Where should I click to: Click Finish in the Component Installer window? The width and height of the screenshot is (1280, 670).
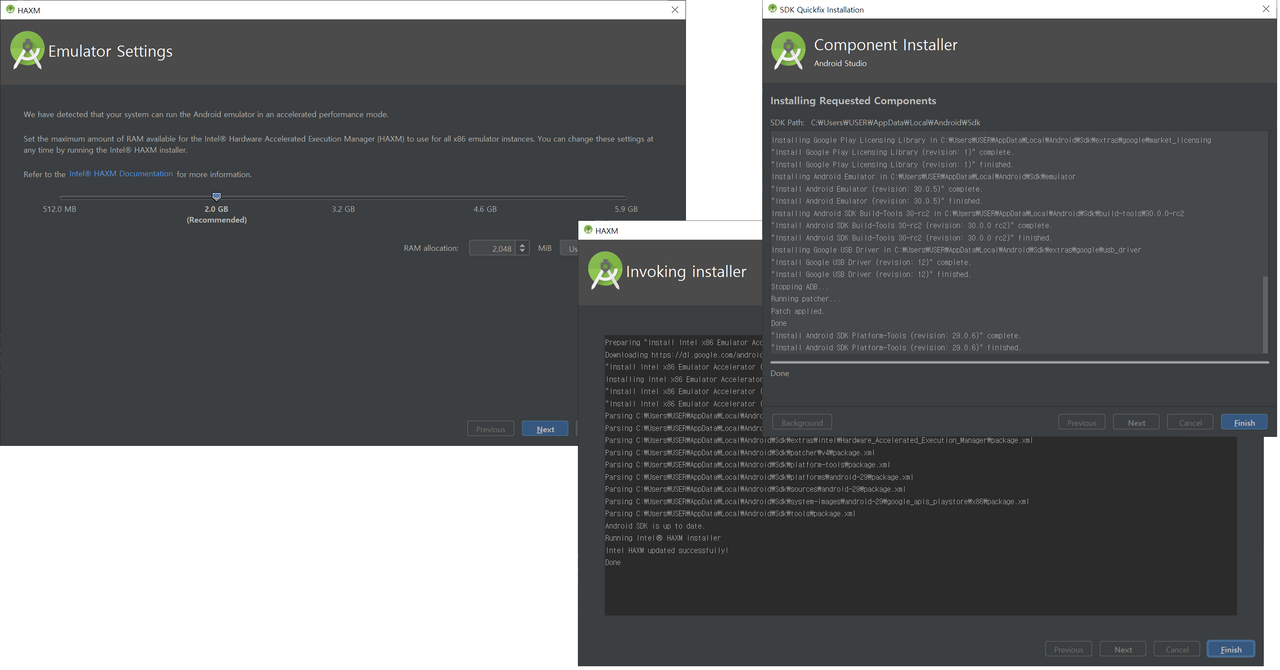point(1244,422)
